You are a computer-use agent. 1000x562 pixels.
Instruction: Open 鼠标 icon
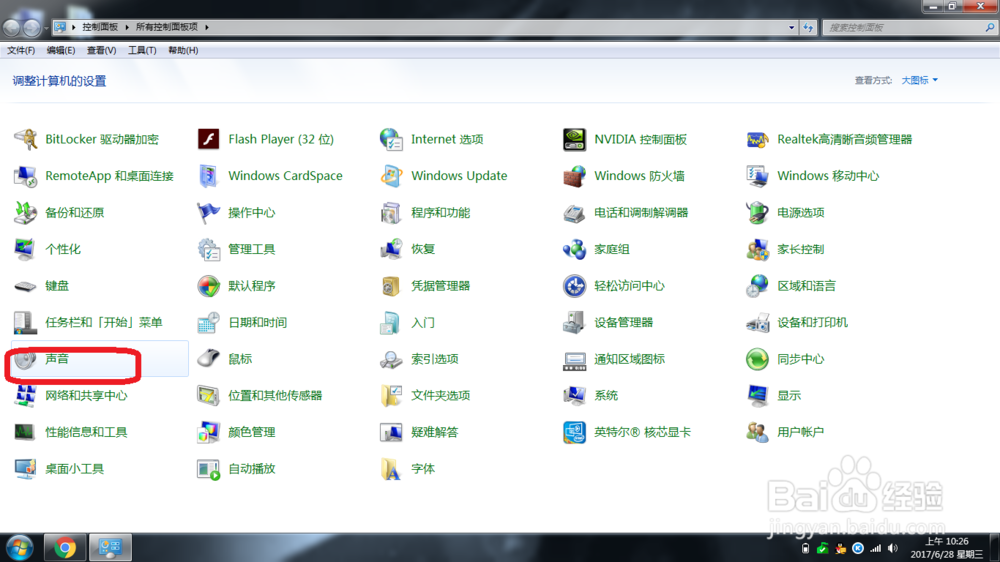pyautogui.click(x=209, y=359)
